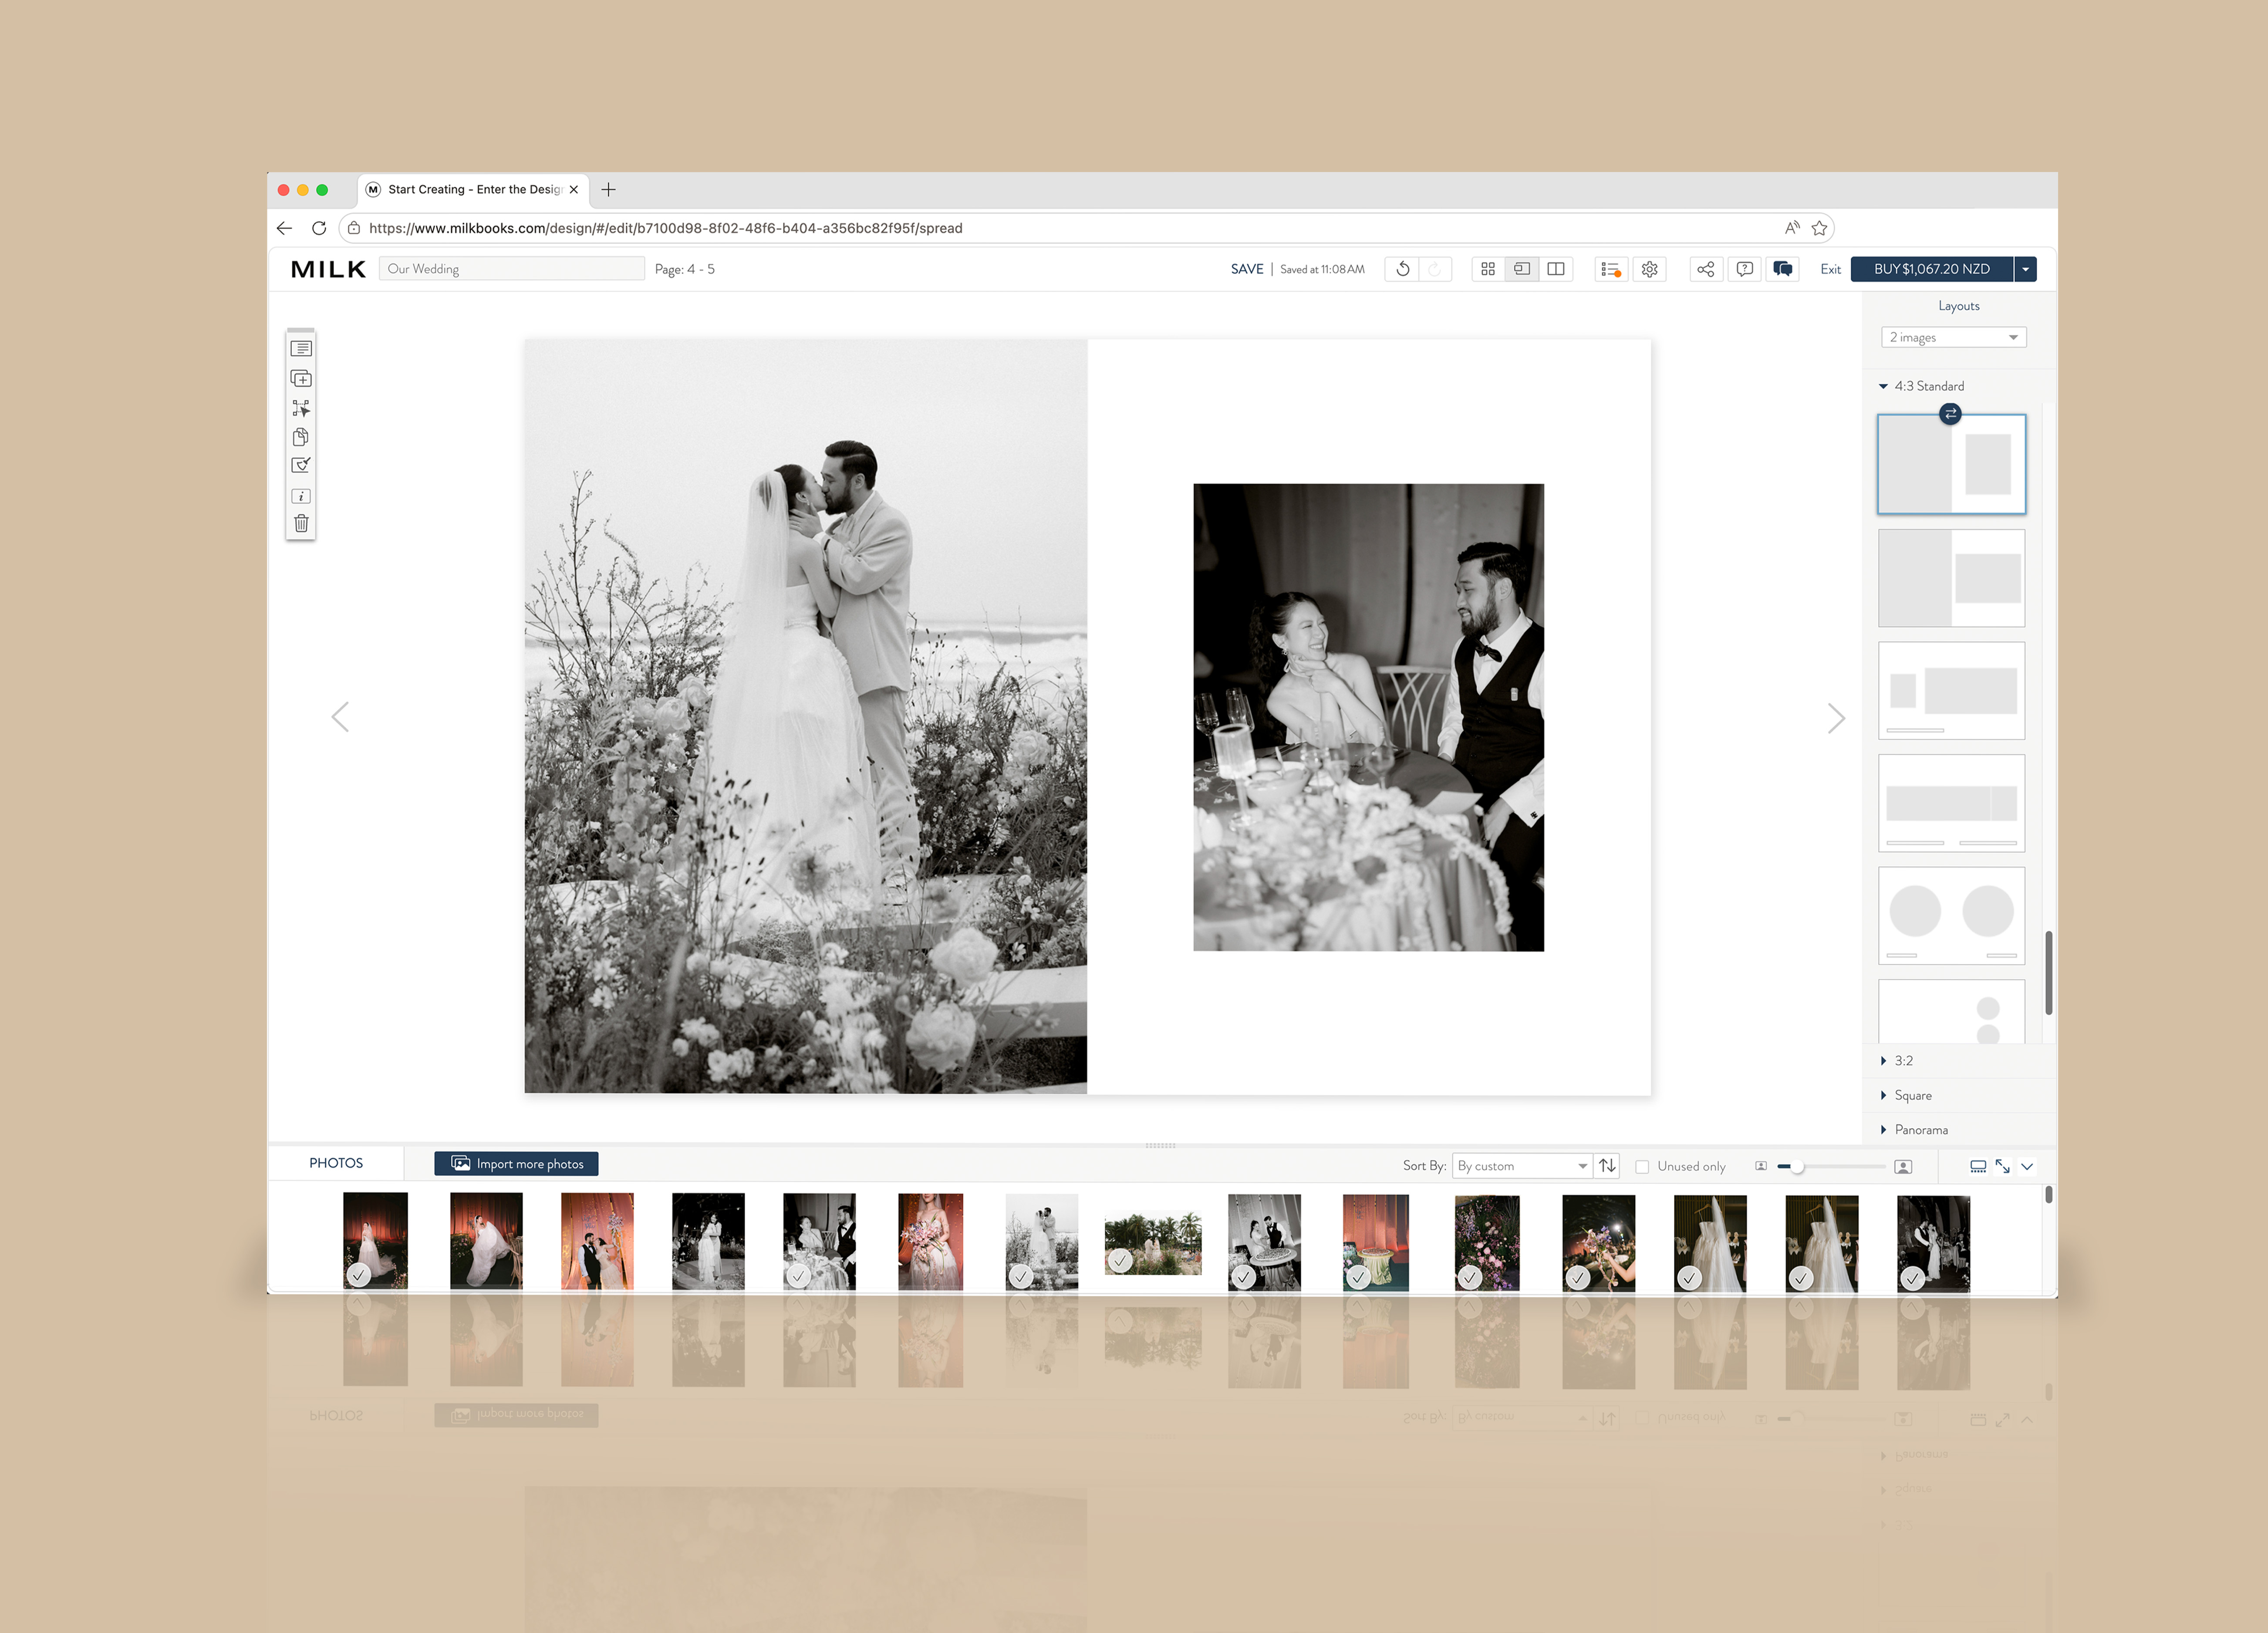Screen dimensions: 2268x1633
Task: Switch to the grid overview view
Action: 1488,269
